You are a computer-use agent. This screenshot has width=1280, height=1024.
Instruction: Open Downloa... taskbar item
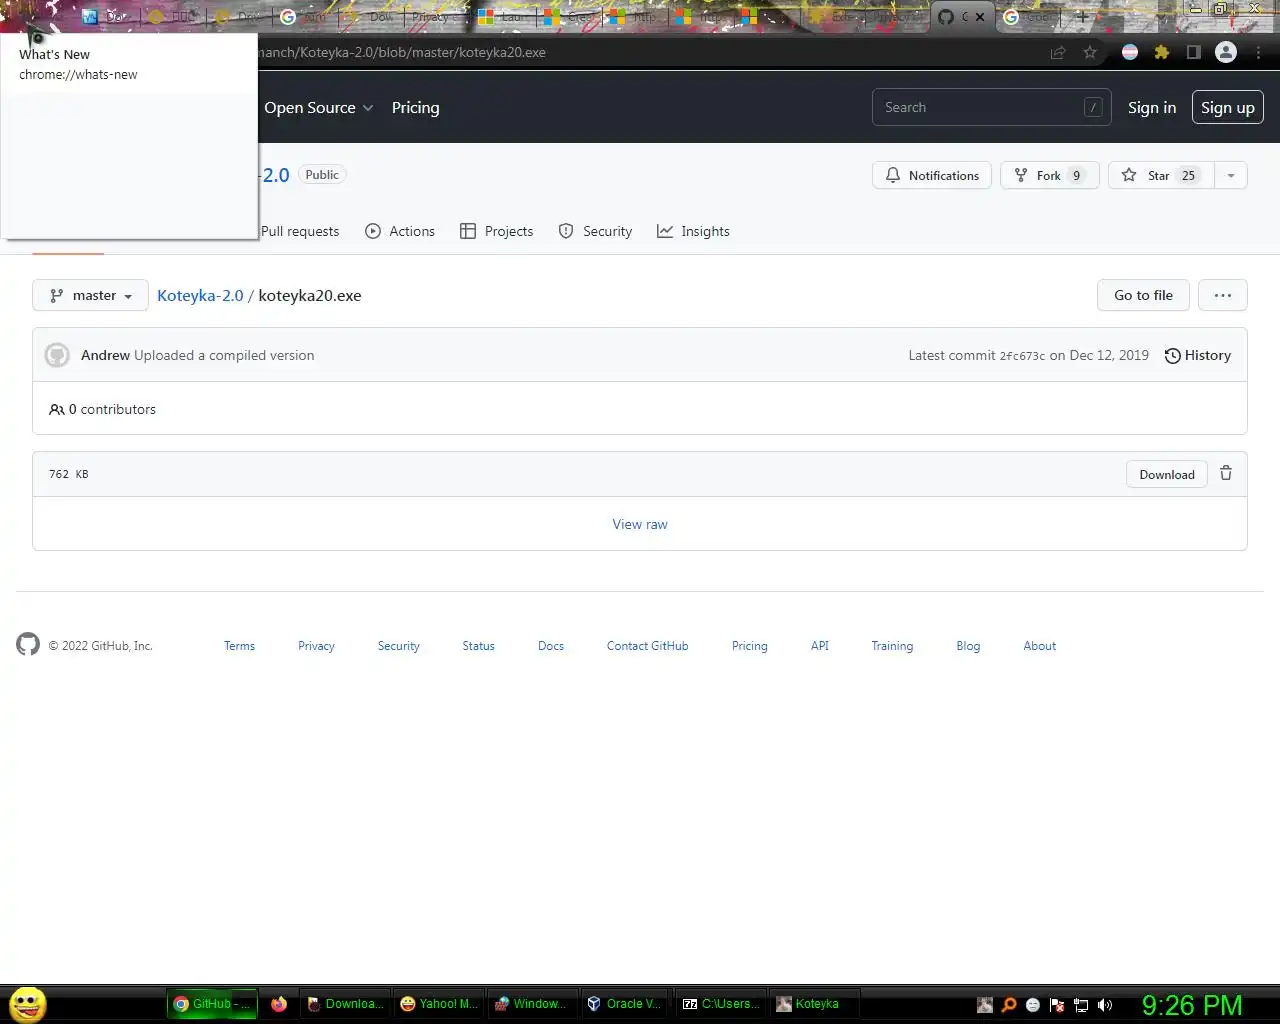345,1004
